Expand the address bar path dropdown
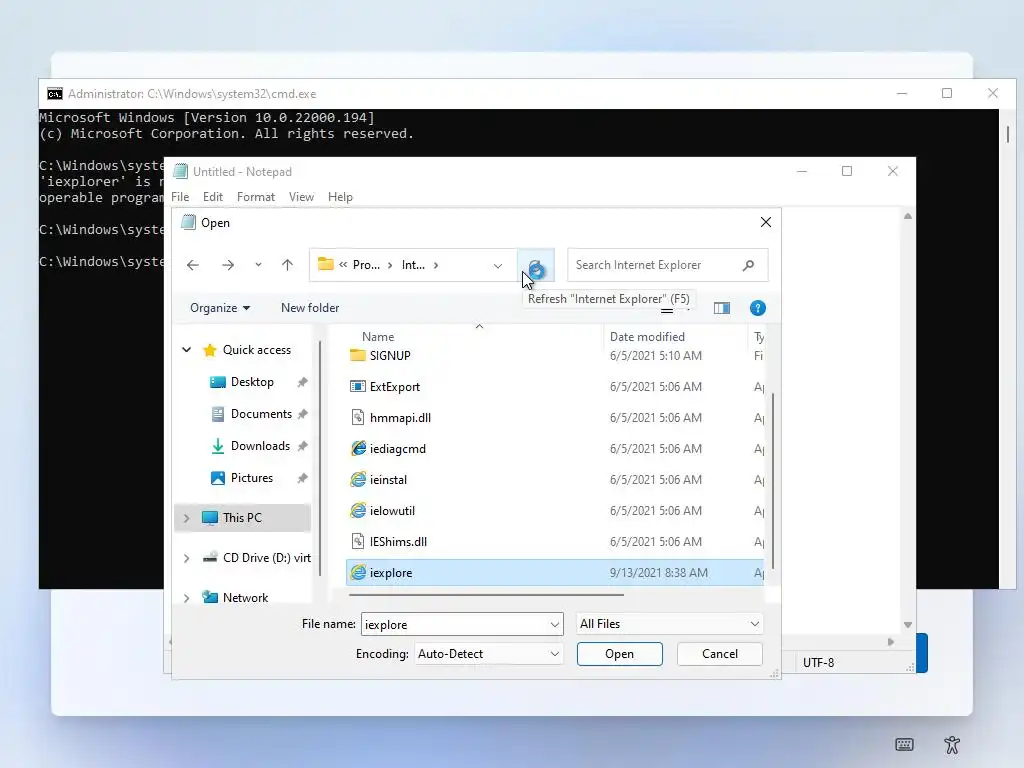This screenshot has width=1024, height=768. tap(498, 266)
